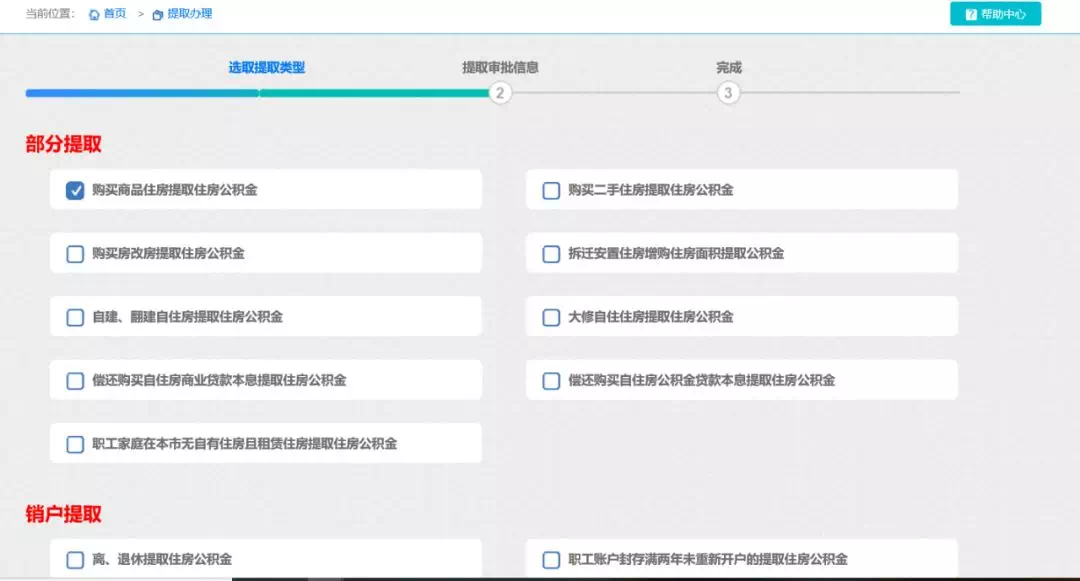Select 职工家庭在本市无自有住房且租赁住房 checkbox
This screenshot has height=581, width=1080.
click(75, 444)
